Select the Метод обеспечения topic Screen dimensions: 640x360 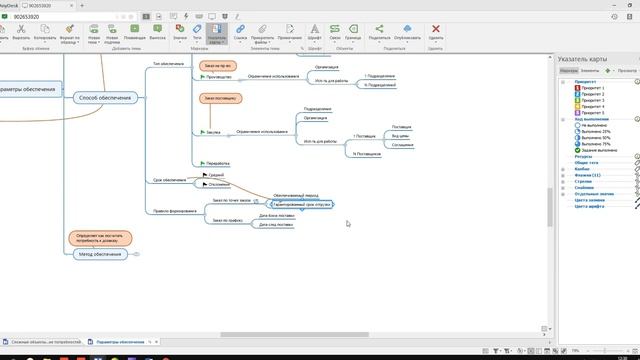click(100, 254)
